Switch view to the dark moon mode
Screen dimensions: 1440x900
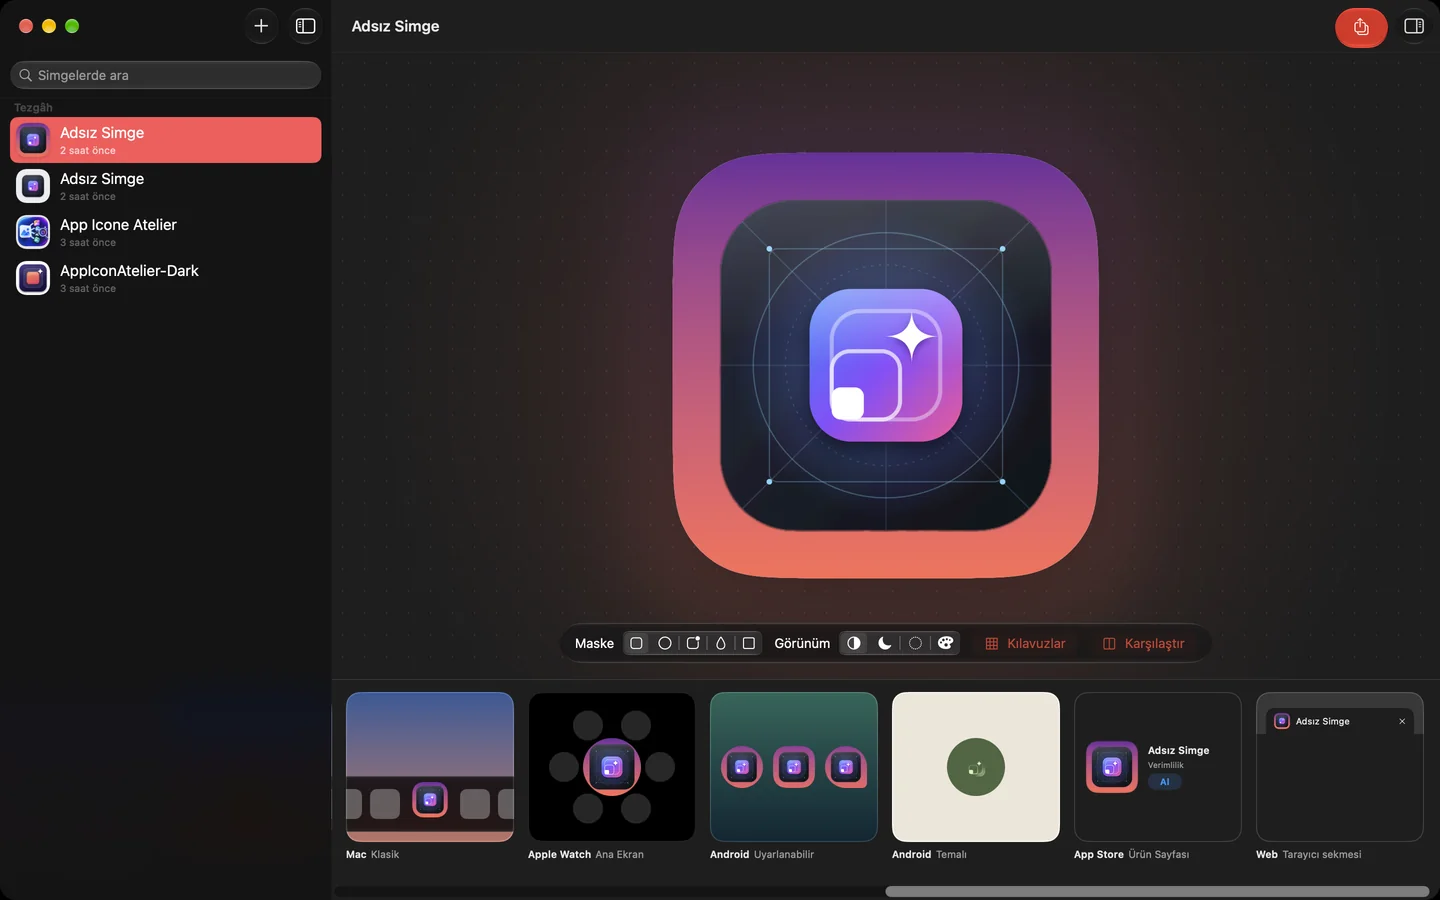coord(885,643)
